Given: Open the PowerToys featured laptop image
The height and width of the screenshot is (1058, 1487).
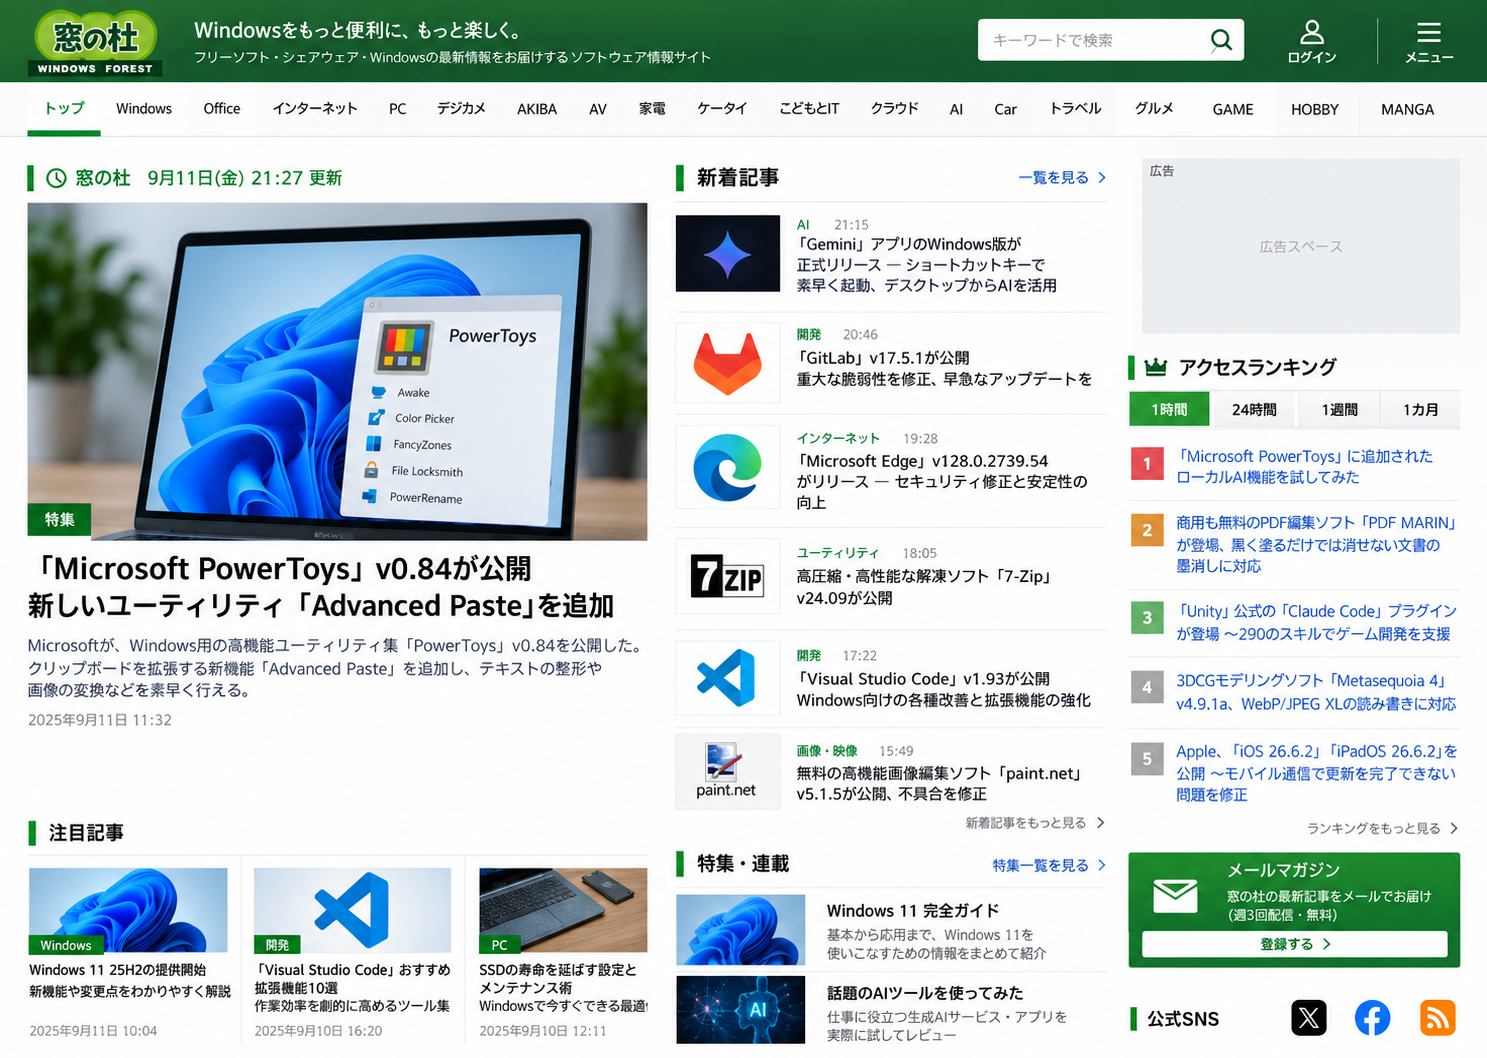Looking at the screenshot, I should click(337, 371).
